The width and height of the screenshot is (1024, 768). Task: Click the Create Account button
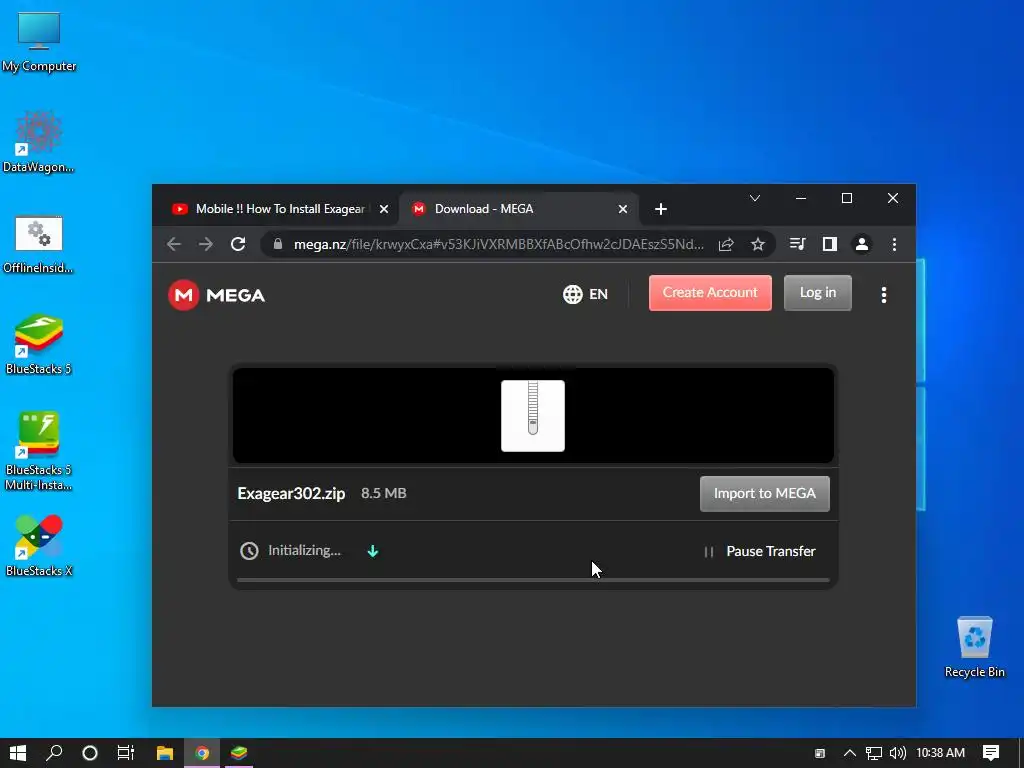point(710,293)
